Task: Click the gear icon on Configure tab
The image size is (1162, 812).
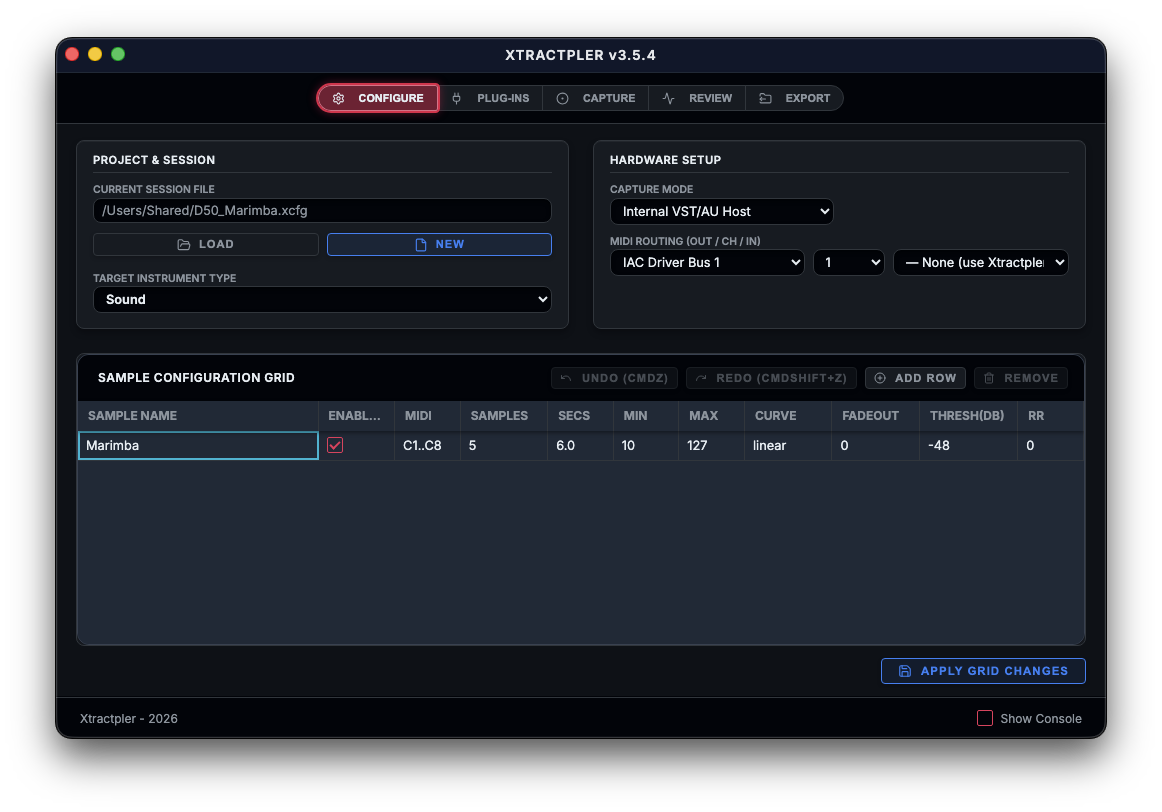Action: pyautogui.click(x=339, y=98)
